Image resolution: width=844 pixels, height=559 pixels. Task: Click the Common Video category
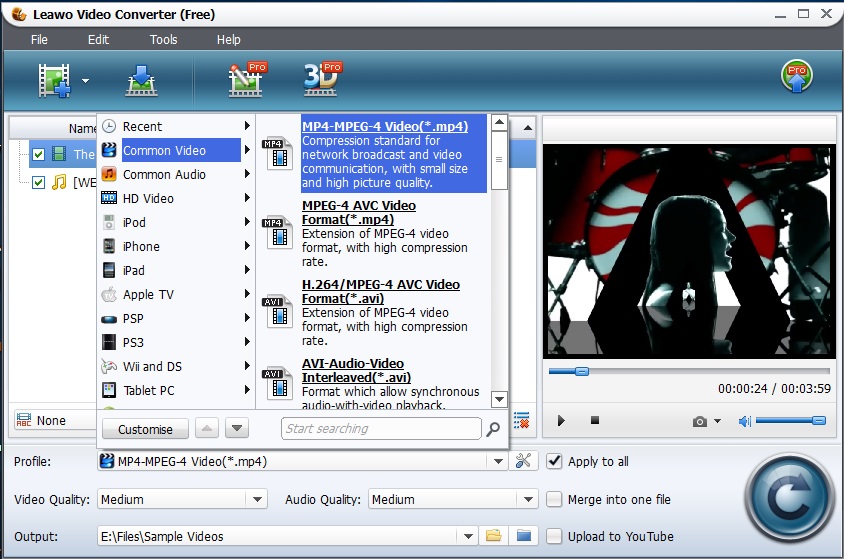click(x=176, y=150)
